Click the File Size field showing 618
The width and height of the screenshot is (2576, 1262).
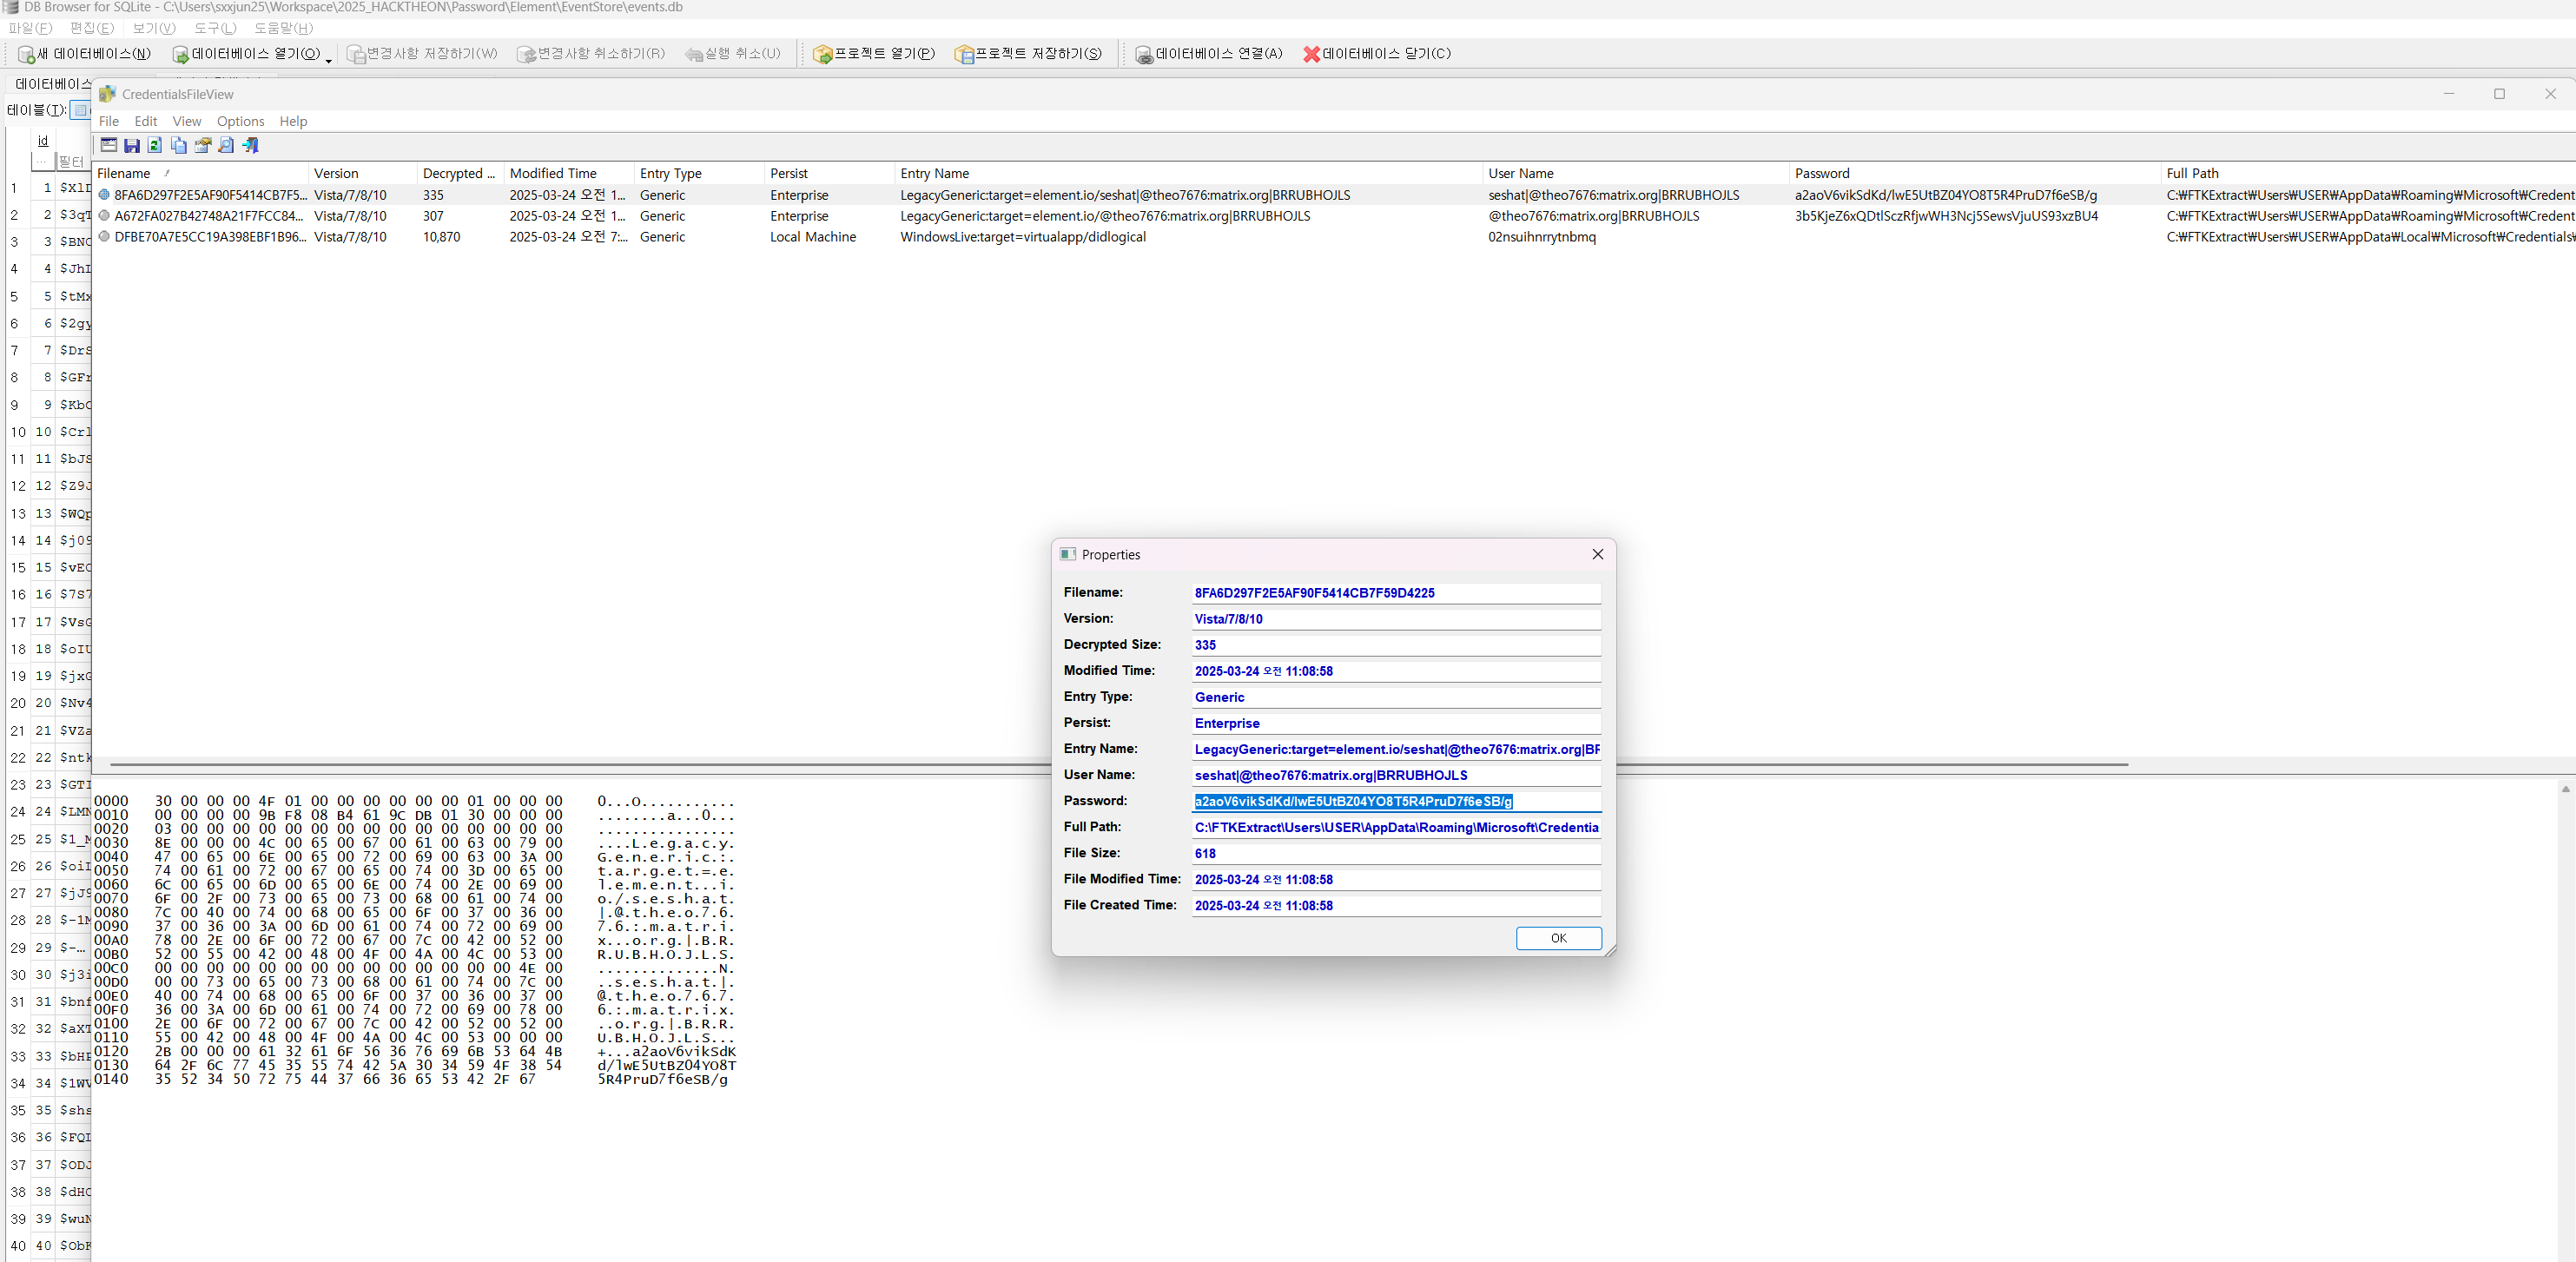1396,853
